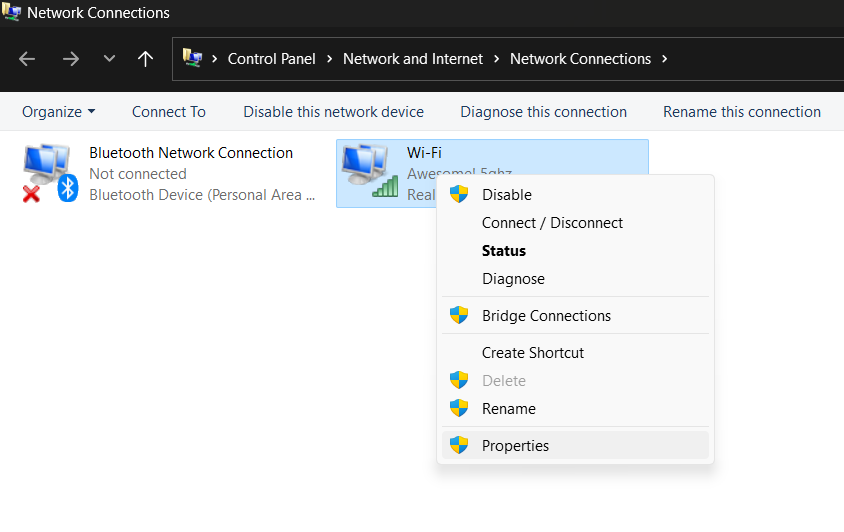Image resolution: width=844 pixels, height=532 pixels.
Task: Choose Connect / Disconnect in context menu
Action: (x=575, y=222)
